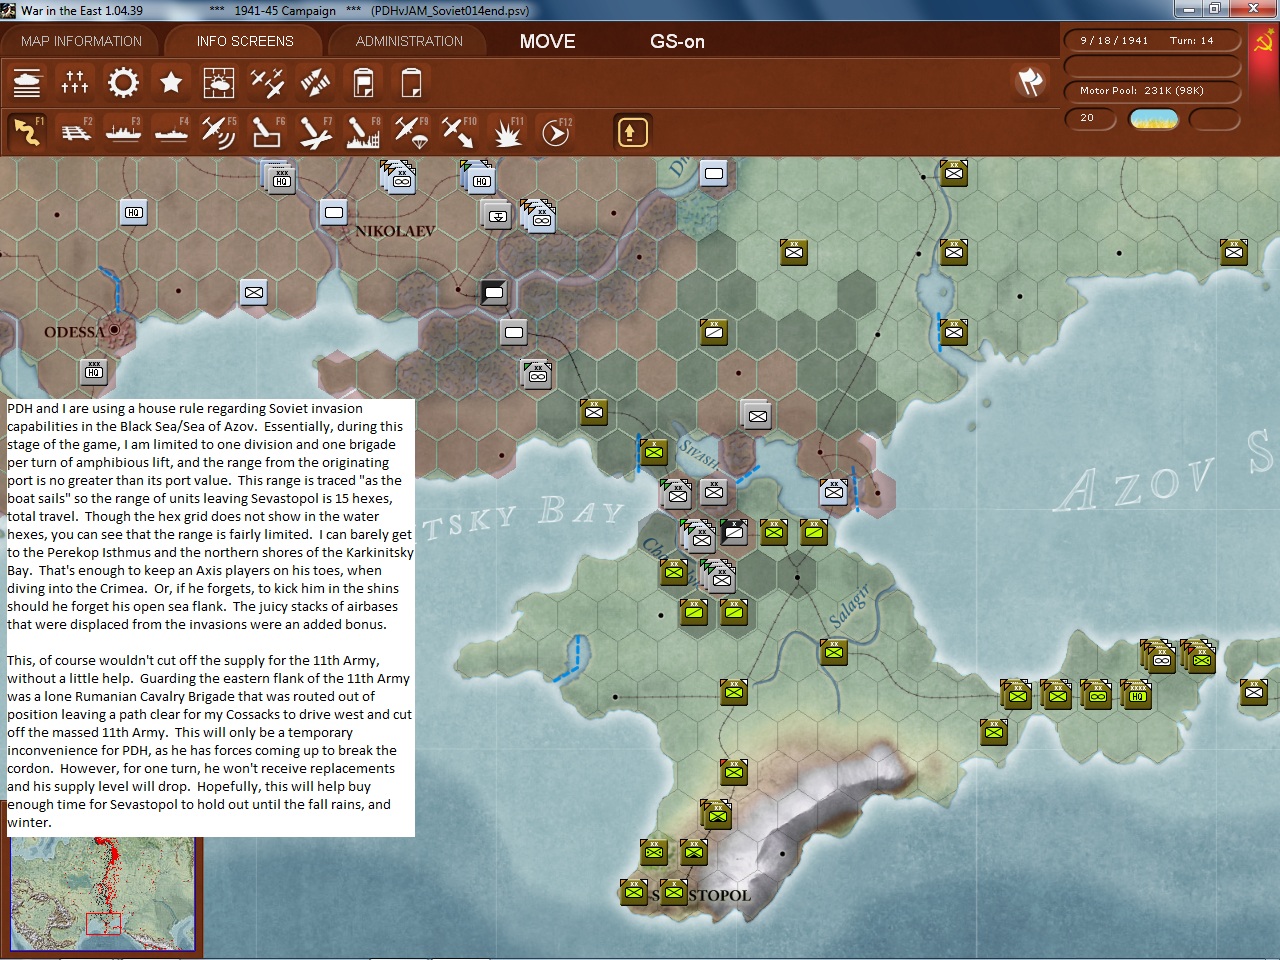This screenshot has height=960, width=1280.
Task: Close the War in the East window
Action: click(x=1253, y=9)
